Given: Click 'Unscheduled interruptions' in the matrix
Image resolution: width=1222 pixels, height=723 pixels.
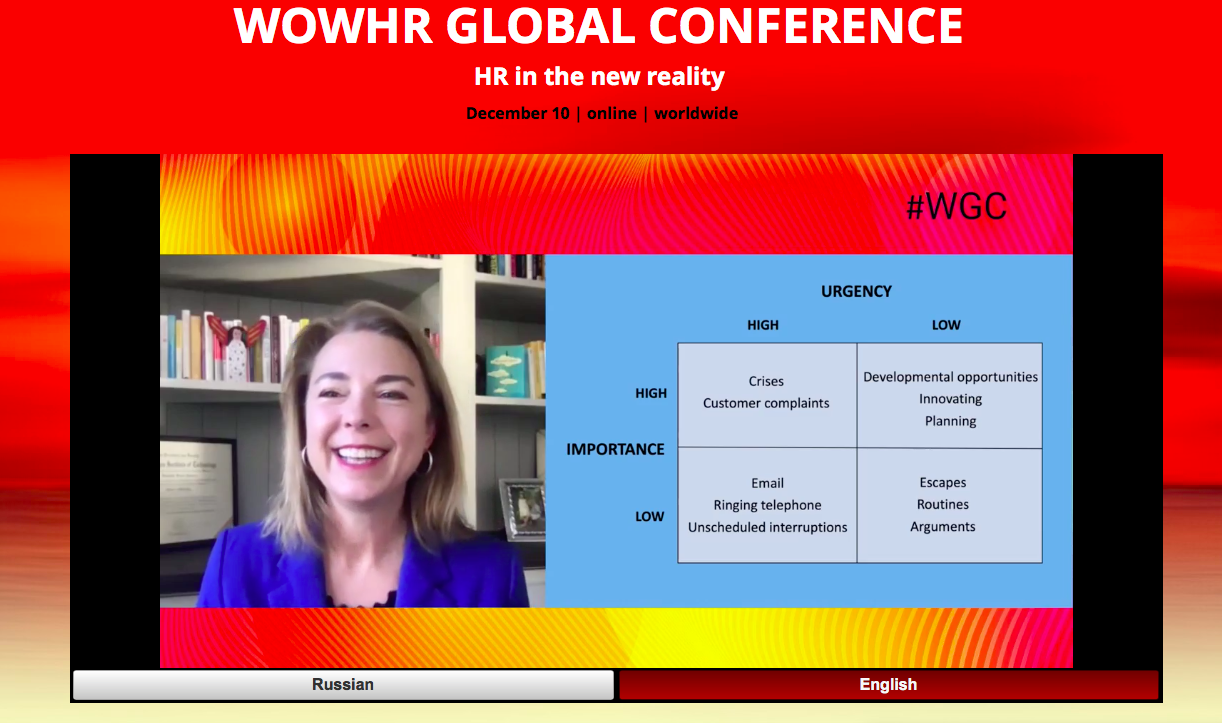Looking at the screenshot, I should point(767,527).
